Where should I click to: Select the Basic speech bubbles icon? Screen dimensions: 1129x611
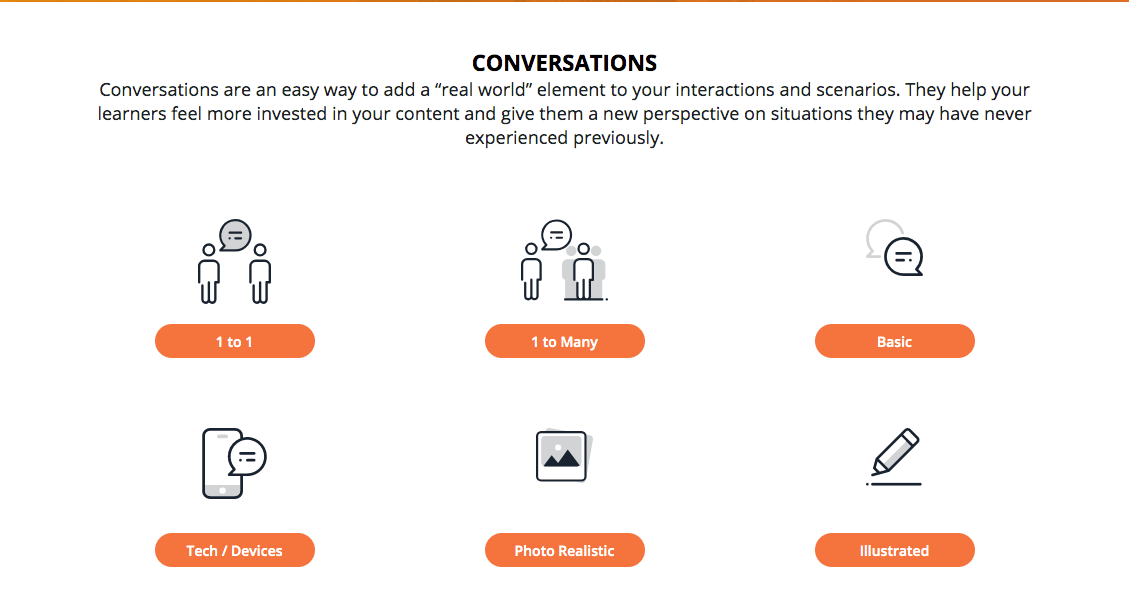895,249
